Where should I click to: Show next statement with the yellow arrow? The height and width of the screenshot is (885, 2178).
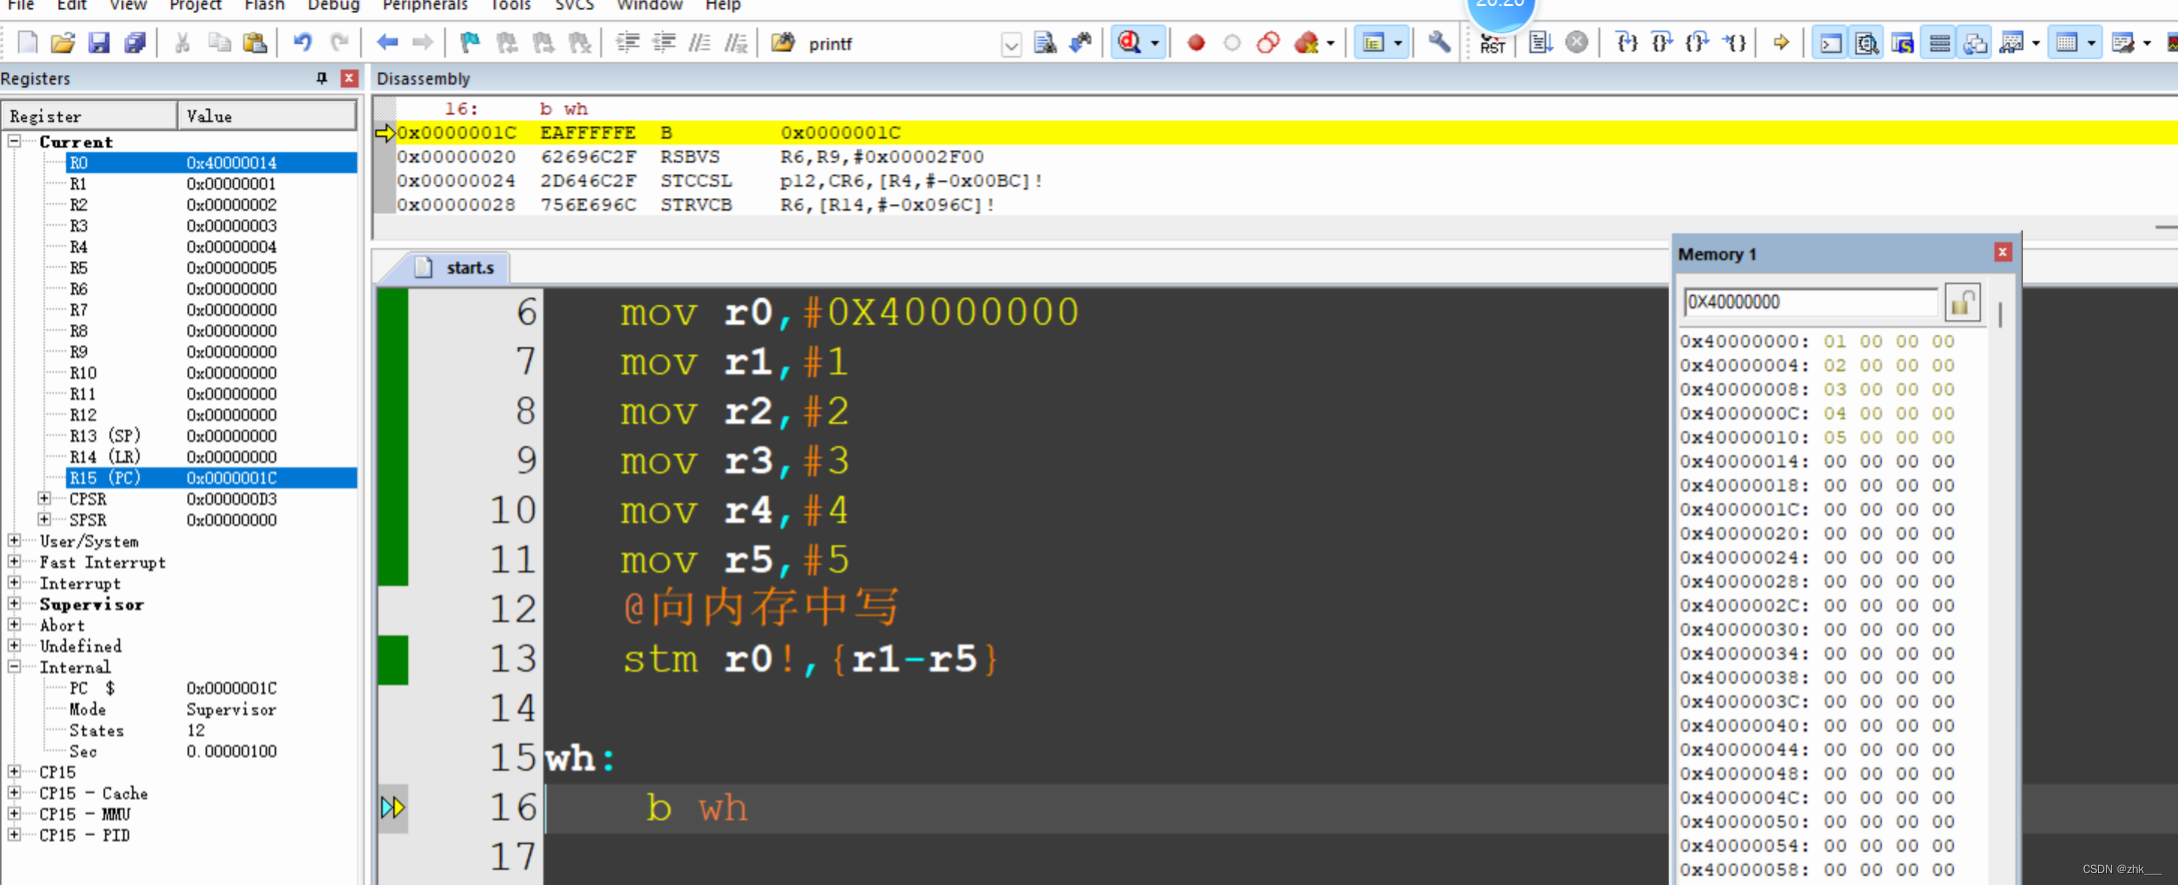click(x=1781, y=43)
